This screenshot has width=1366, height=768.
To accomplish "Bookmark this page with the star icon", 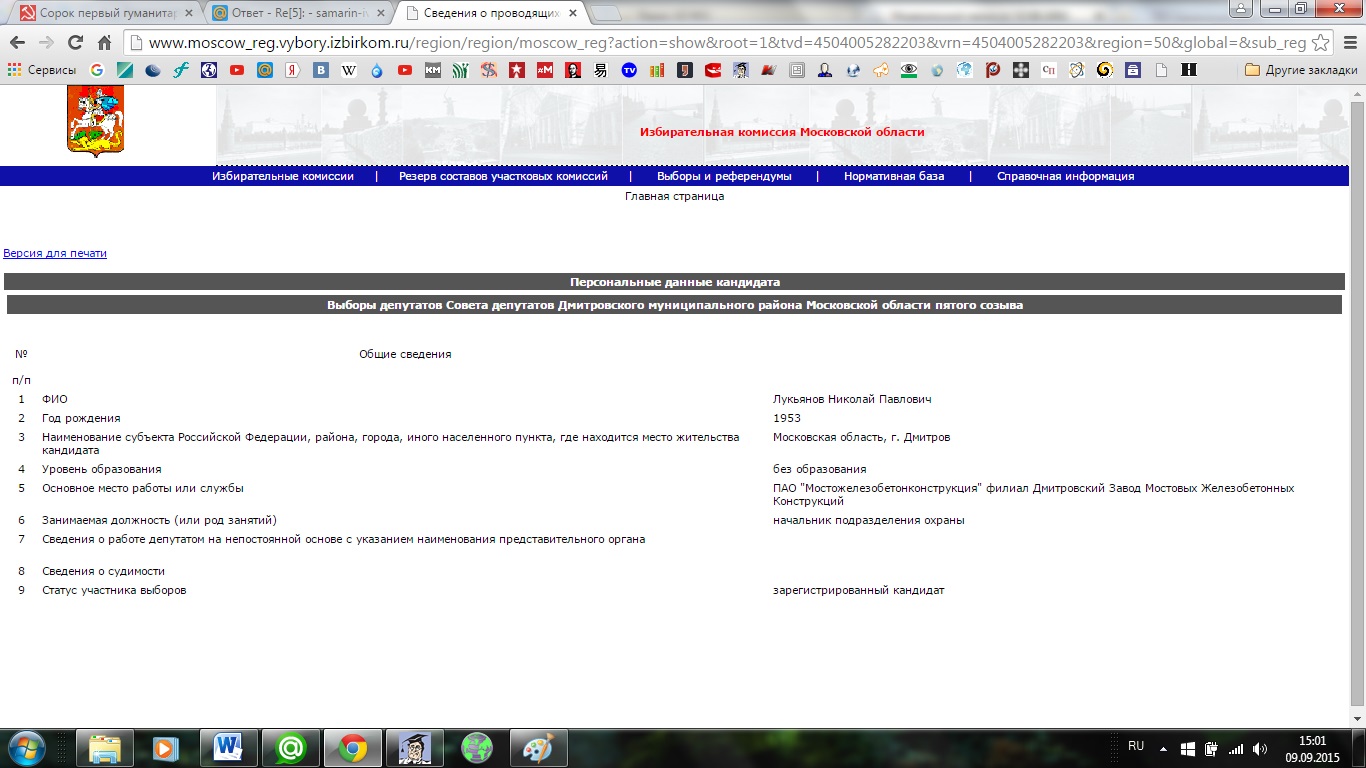I will [x=1320, y=43].
